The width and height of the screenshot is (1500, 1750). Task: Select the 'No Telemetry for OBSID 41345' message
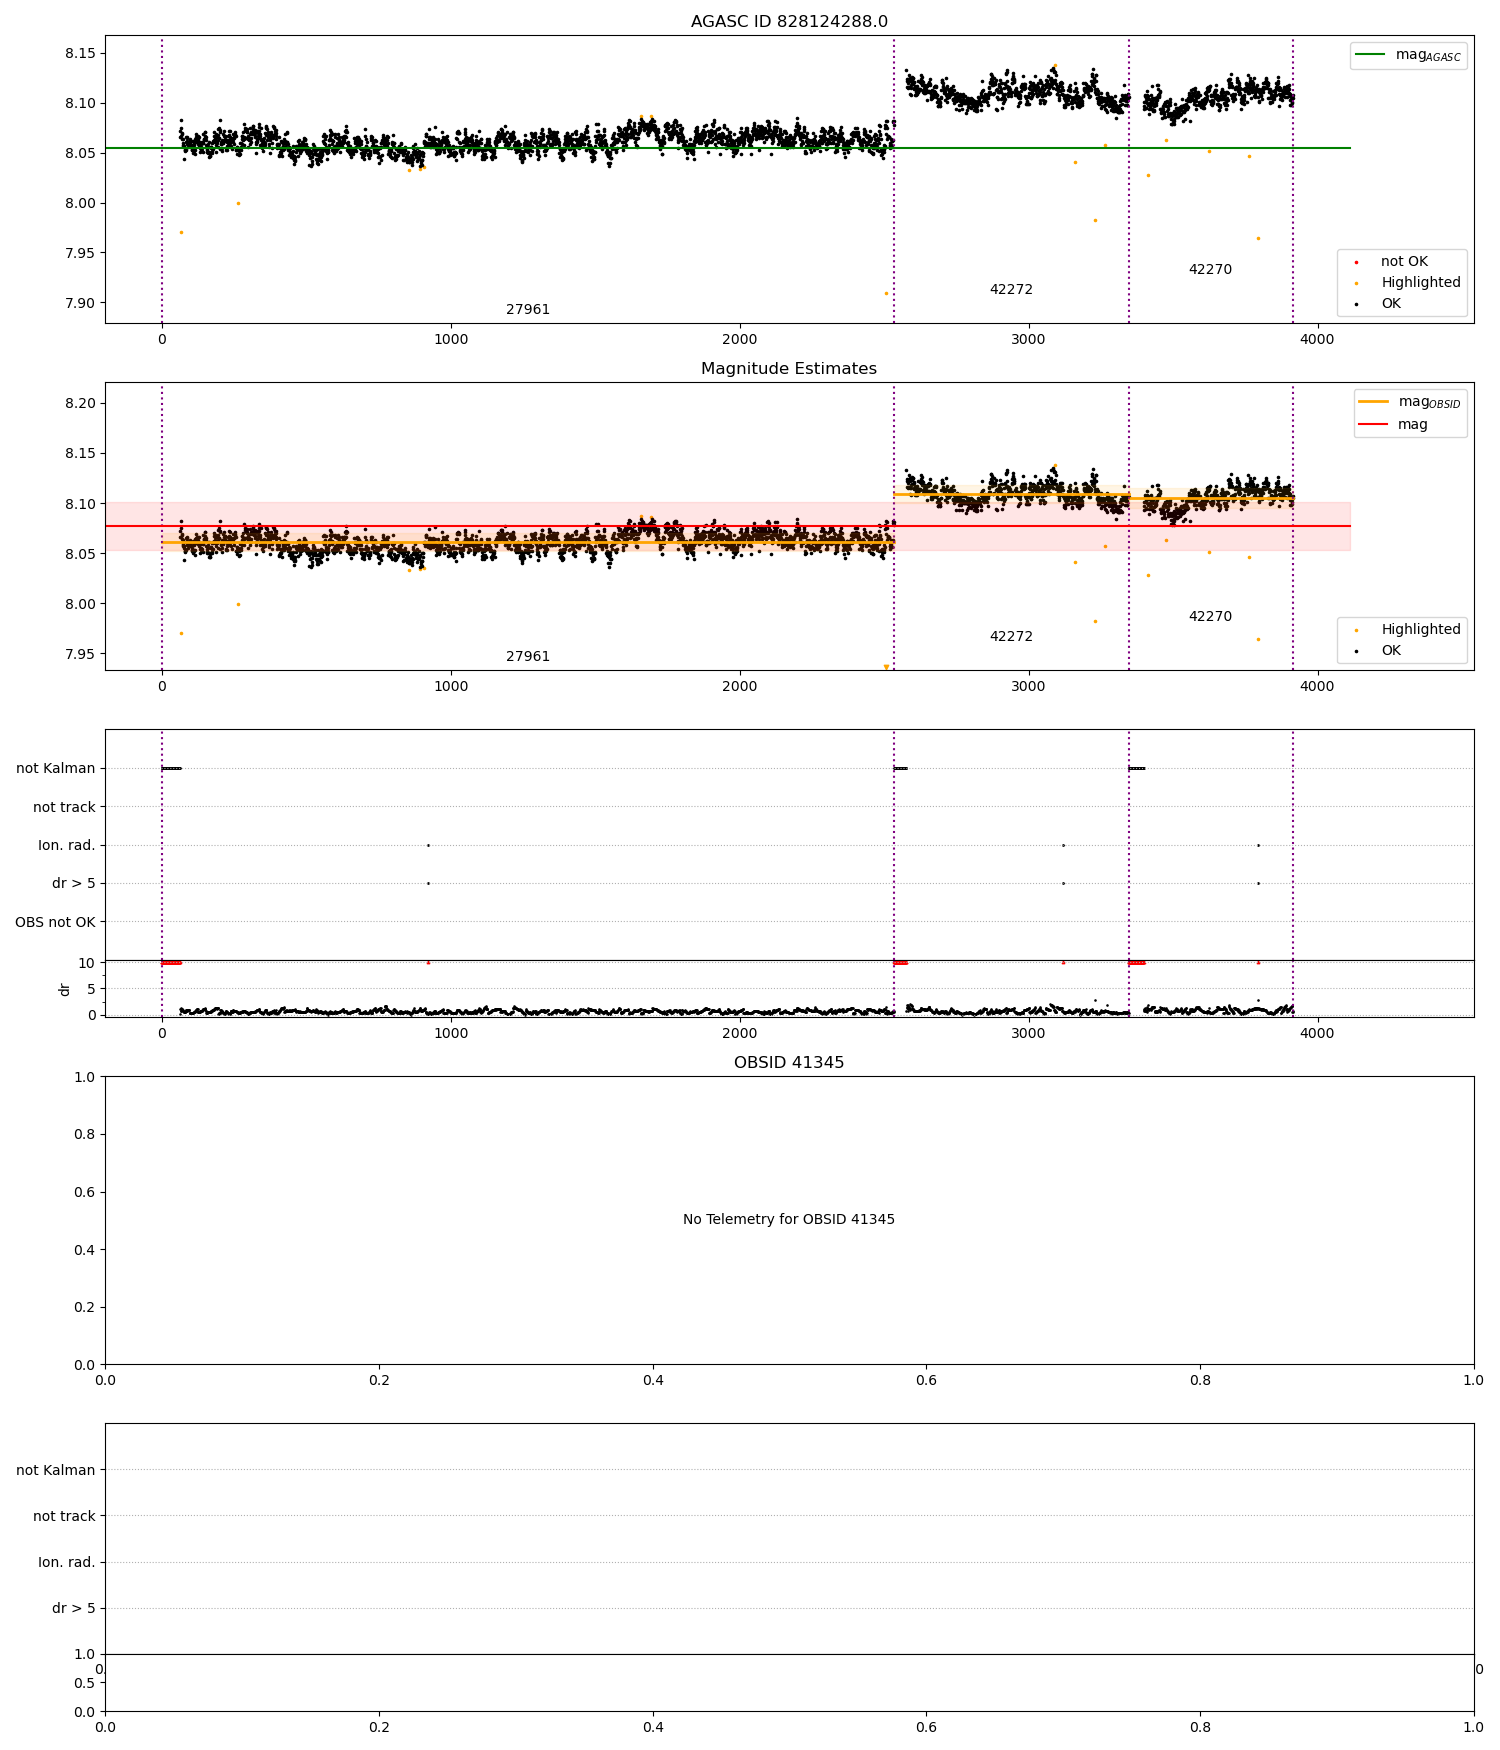789,1220
